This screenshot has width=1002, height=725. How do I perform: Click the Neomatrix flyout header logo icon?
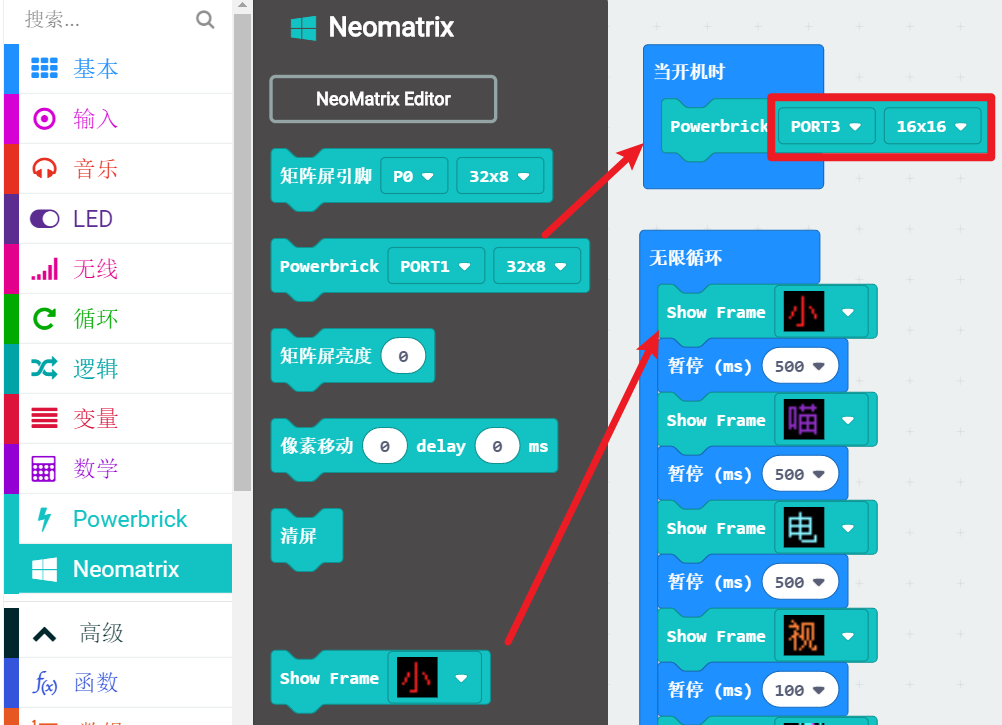point(303,27)
